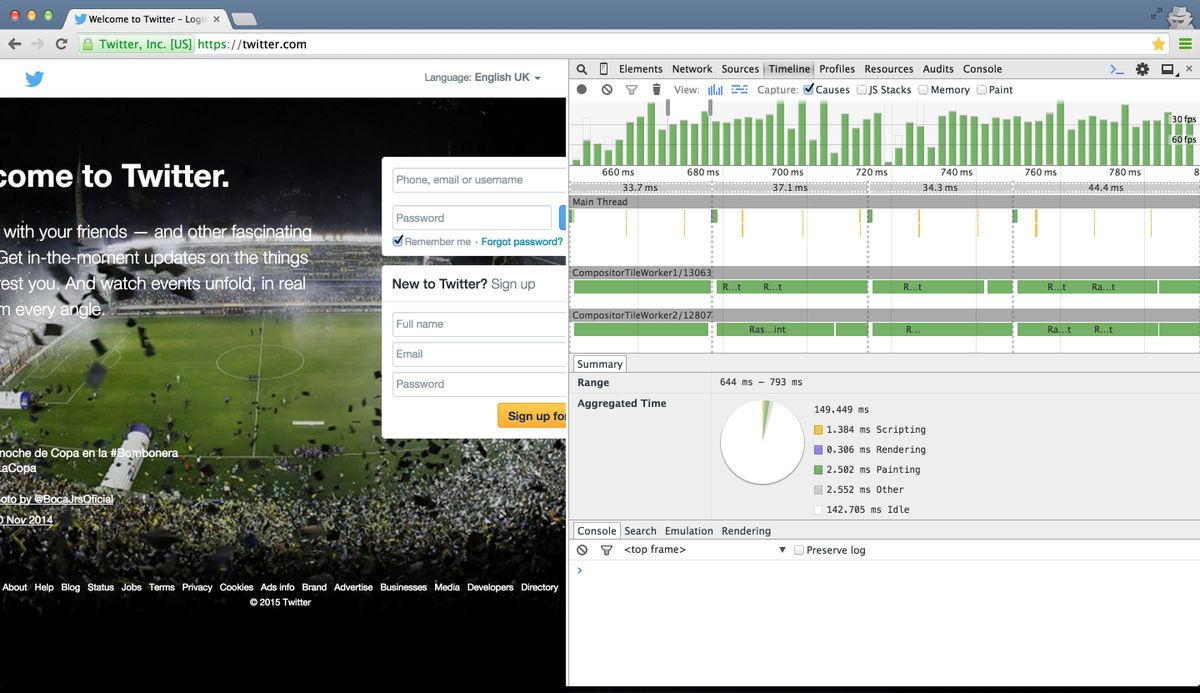Uncheck the Remember me checkbox
Image resolution: width=1200 pixels, height=693 pixels.
click(398, 241)
